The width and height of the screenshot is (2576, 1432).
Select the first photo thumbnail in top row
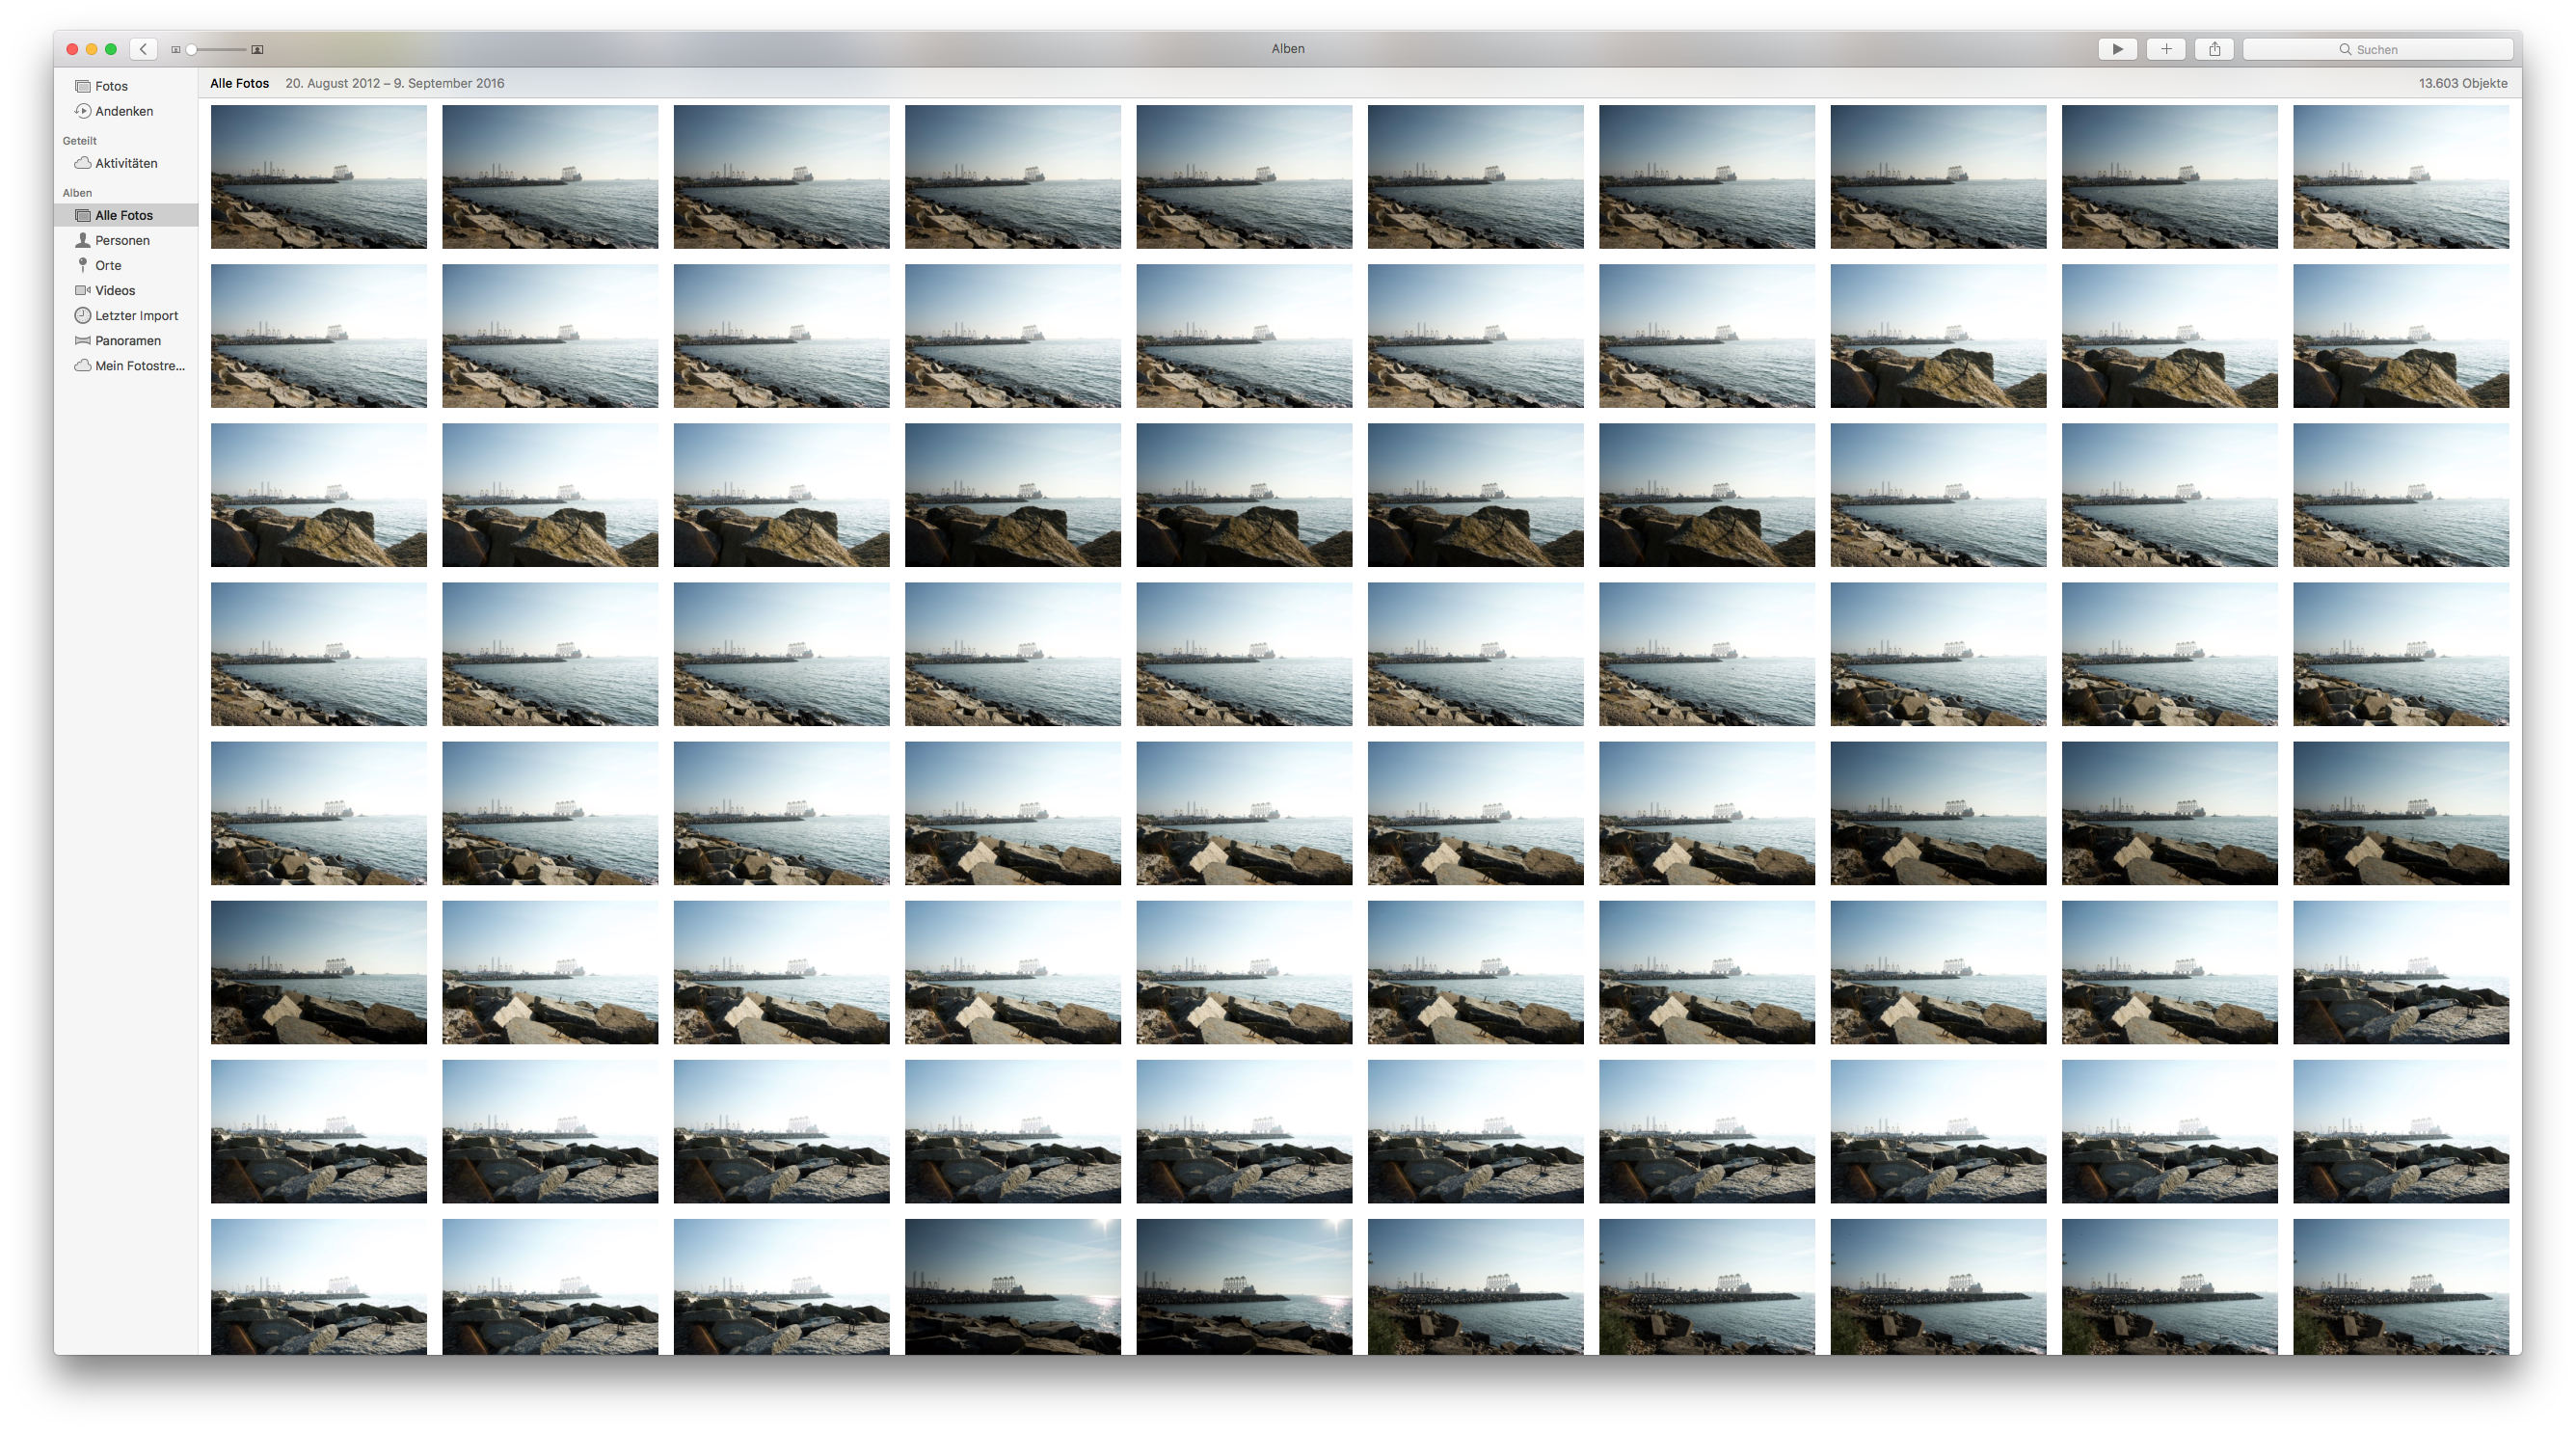(x=318, y=177)
